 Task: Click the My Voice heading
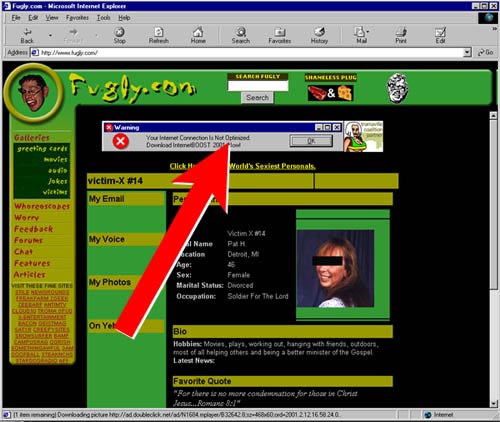(x=126, y=239)
